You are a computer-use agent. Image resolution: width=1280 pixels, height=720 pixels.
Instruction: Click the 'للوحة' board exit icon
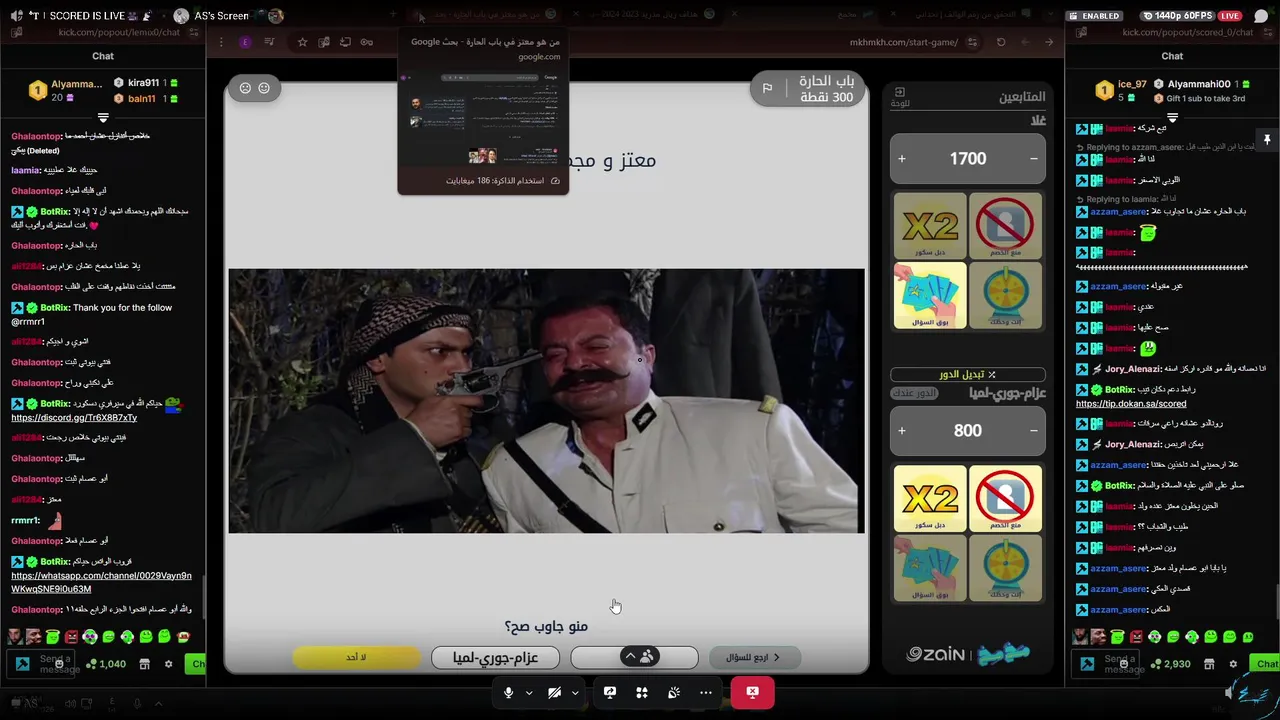(x=899, y=96)
